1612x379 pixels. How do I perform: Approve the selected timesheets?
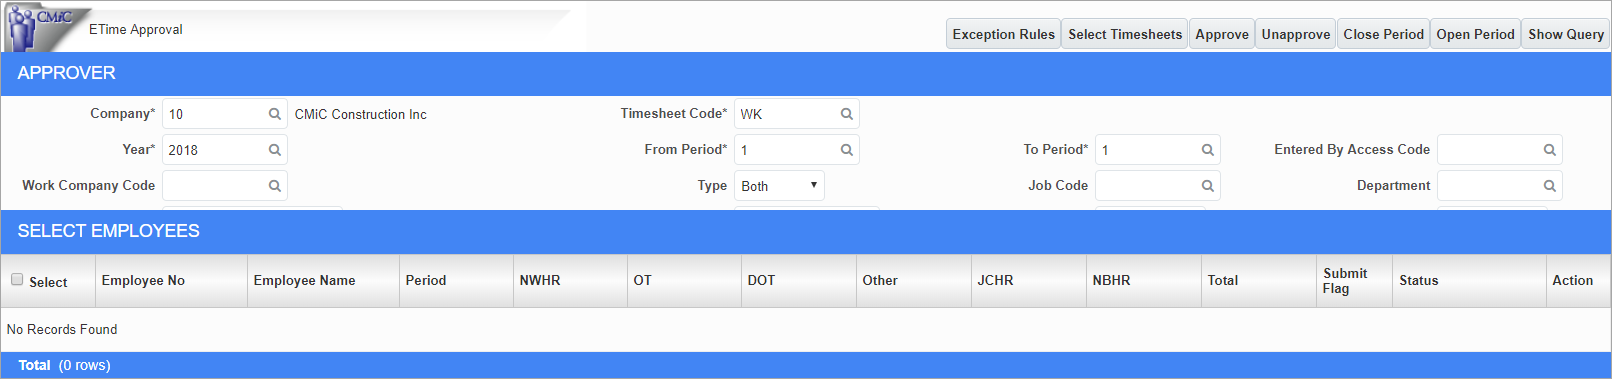[x=1222, y=34]
